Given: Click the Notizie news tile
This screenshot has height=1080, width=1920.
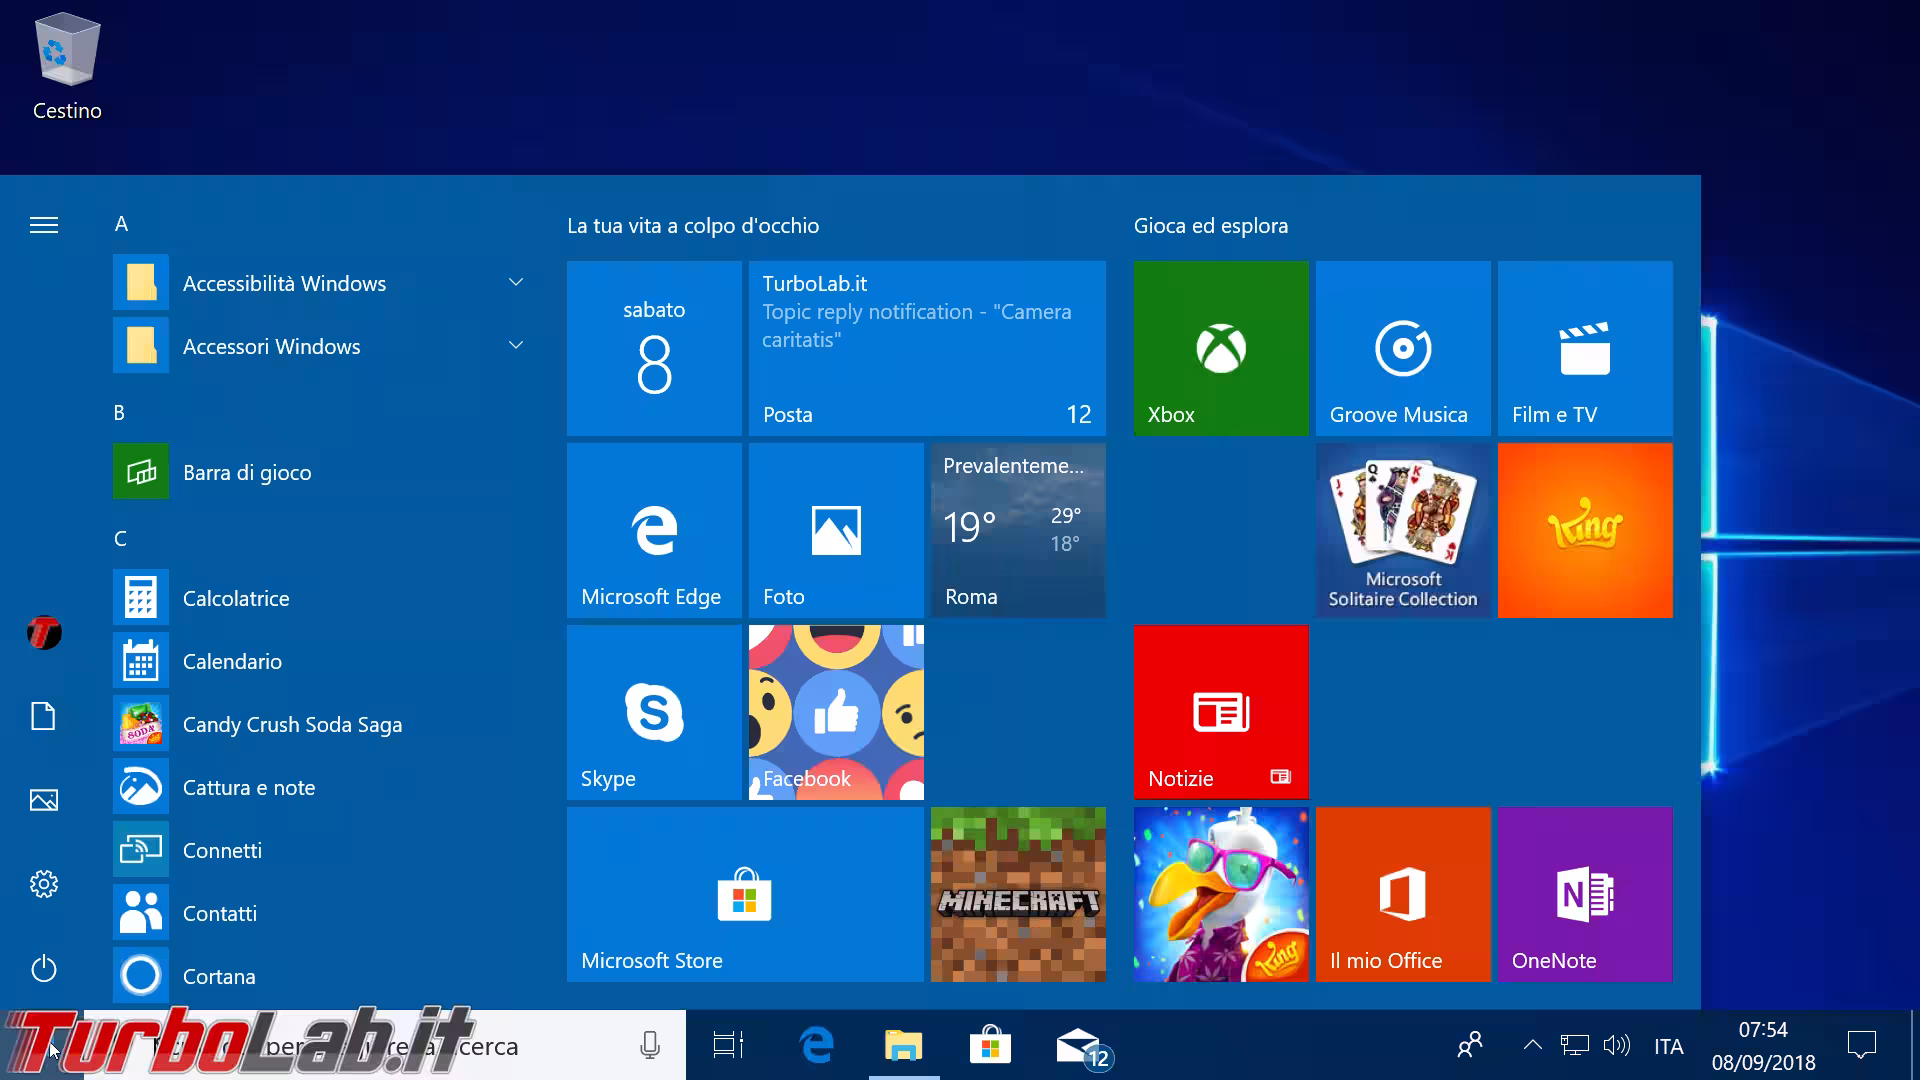Looking at the screenshot, I should tap(1220, 712).
